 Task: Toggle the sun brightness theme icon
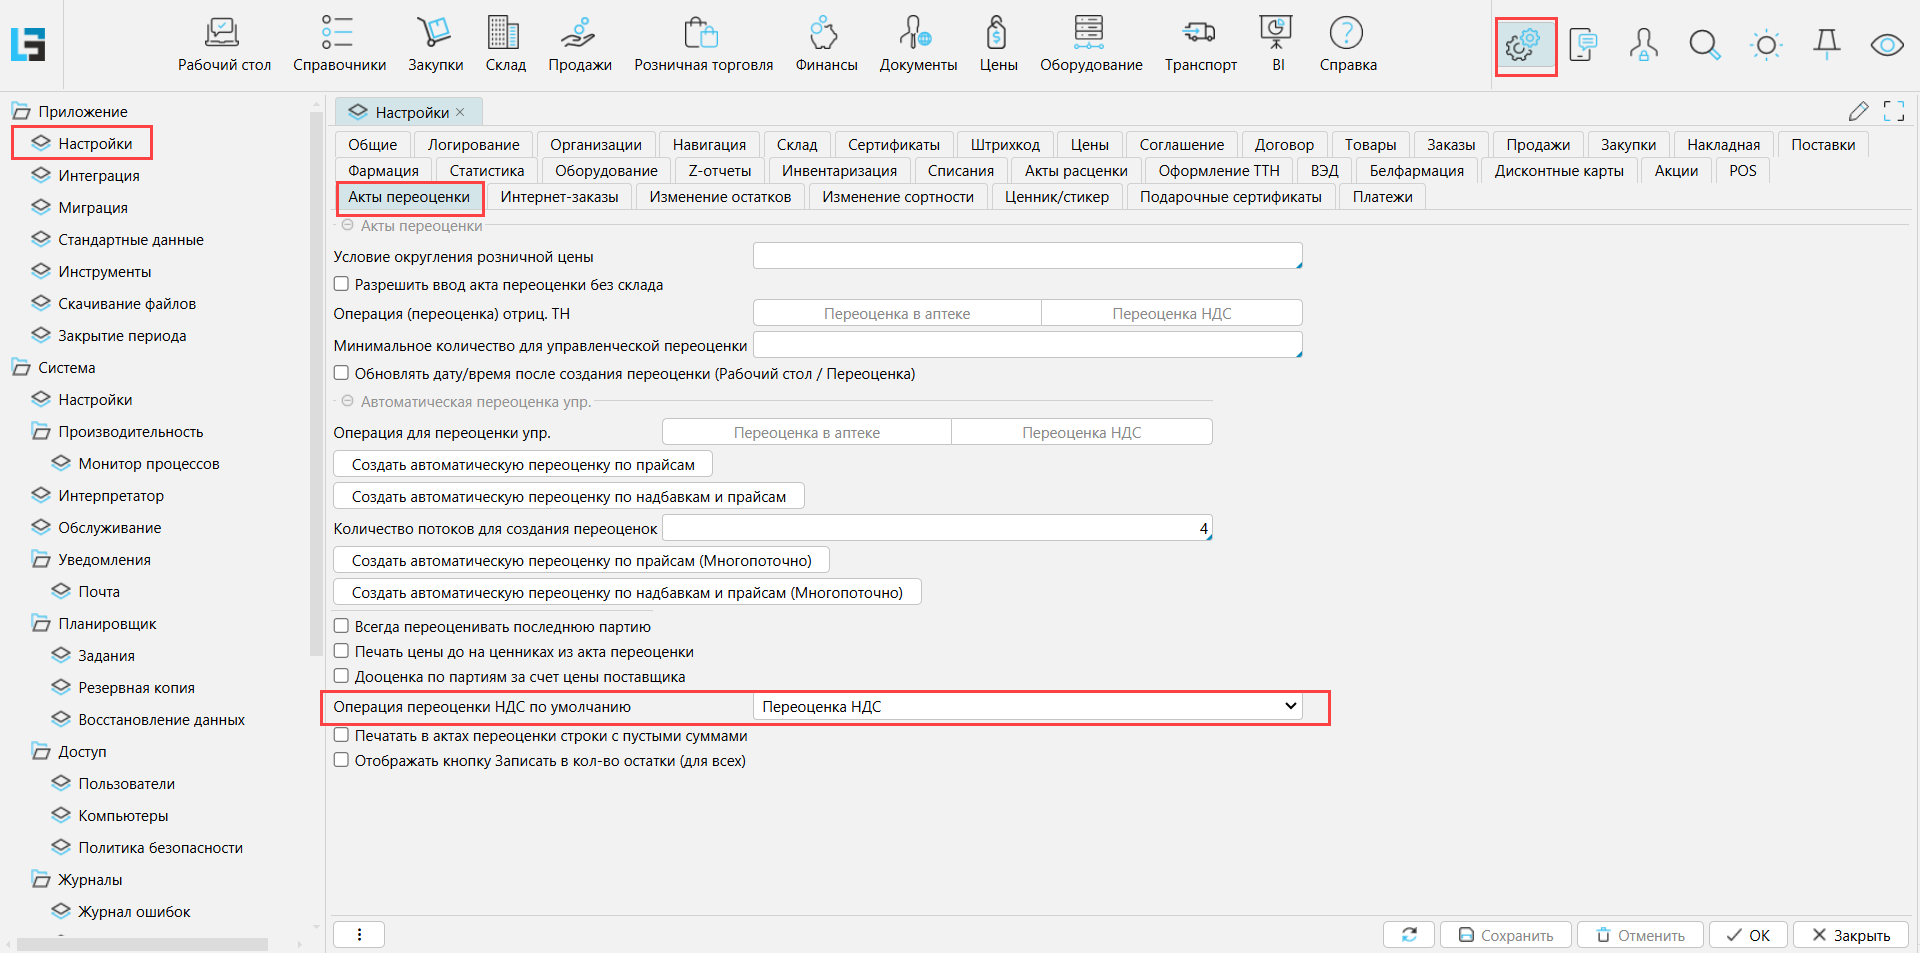(x=1766, y=45)
